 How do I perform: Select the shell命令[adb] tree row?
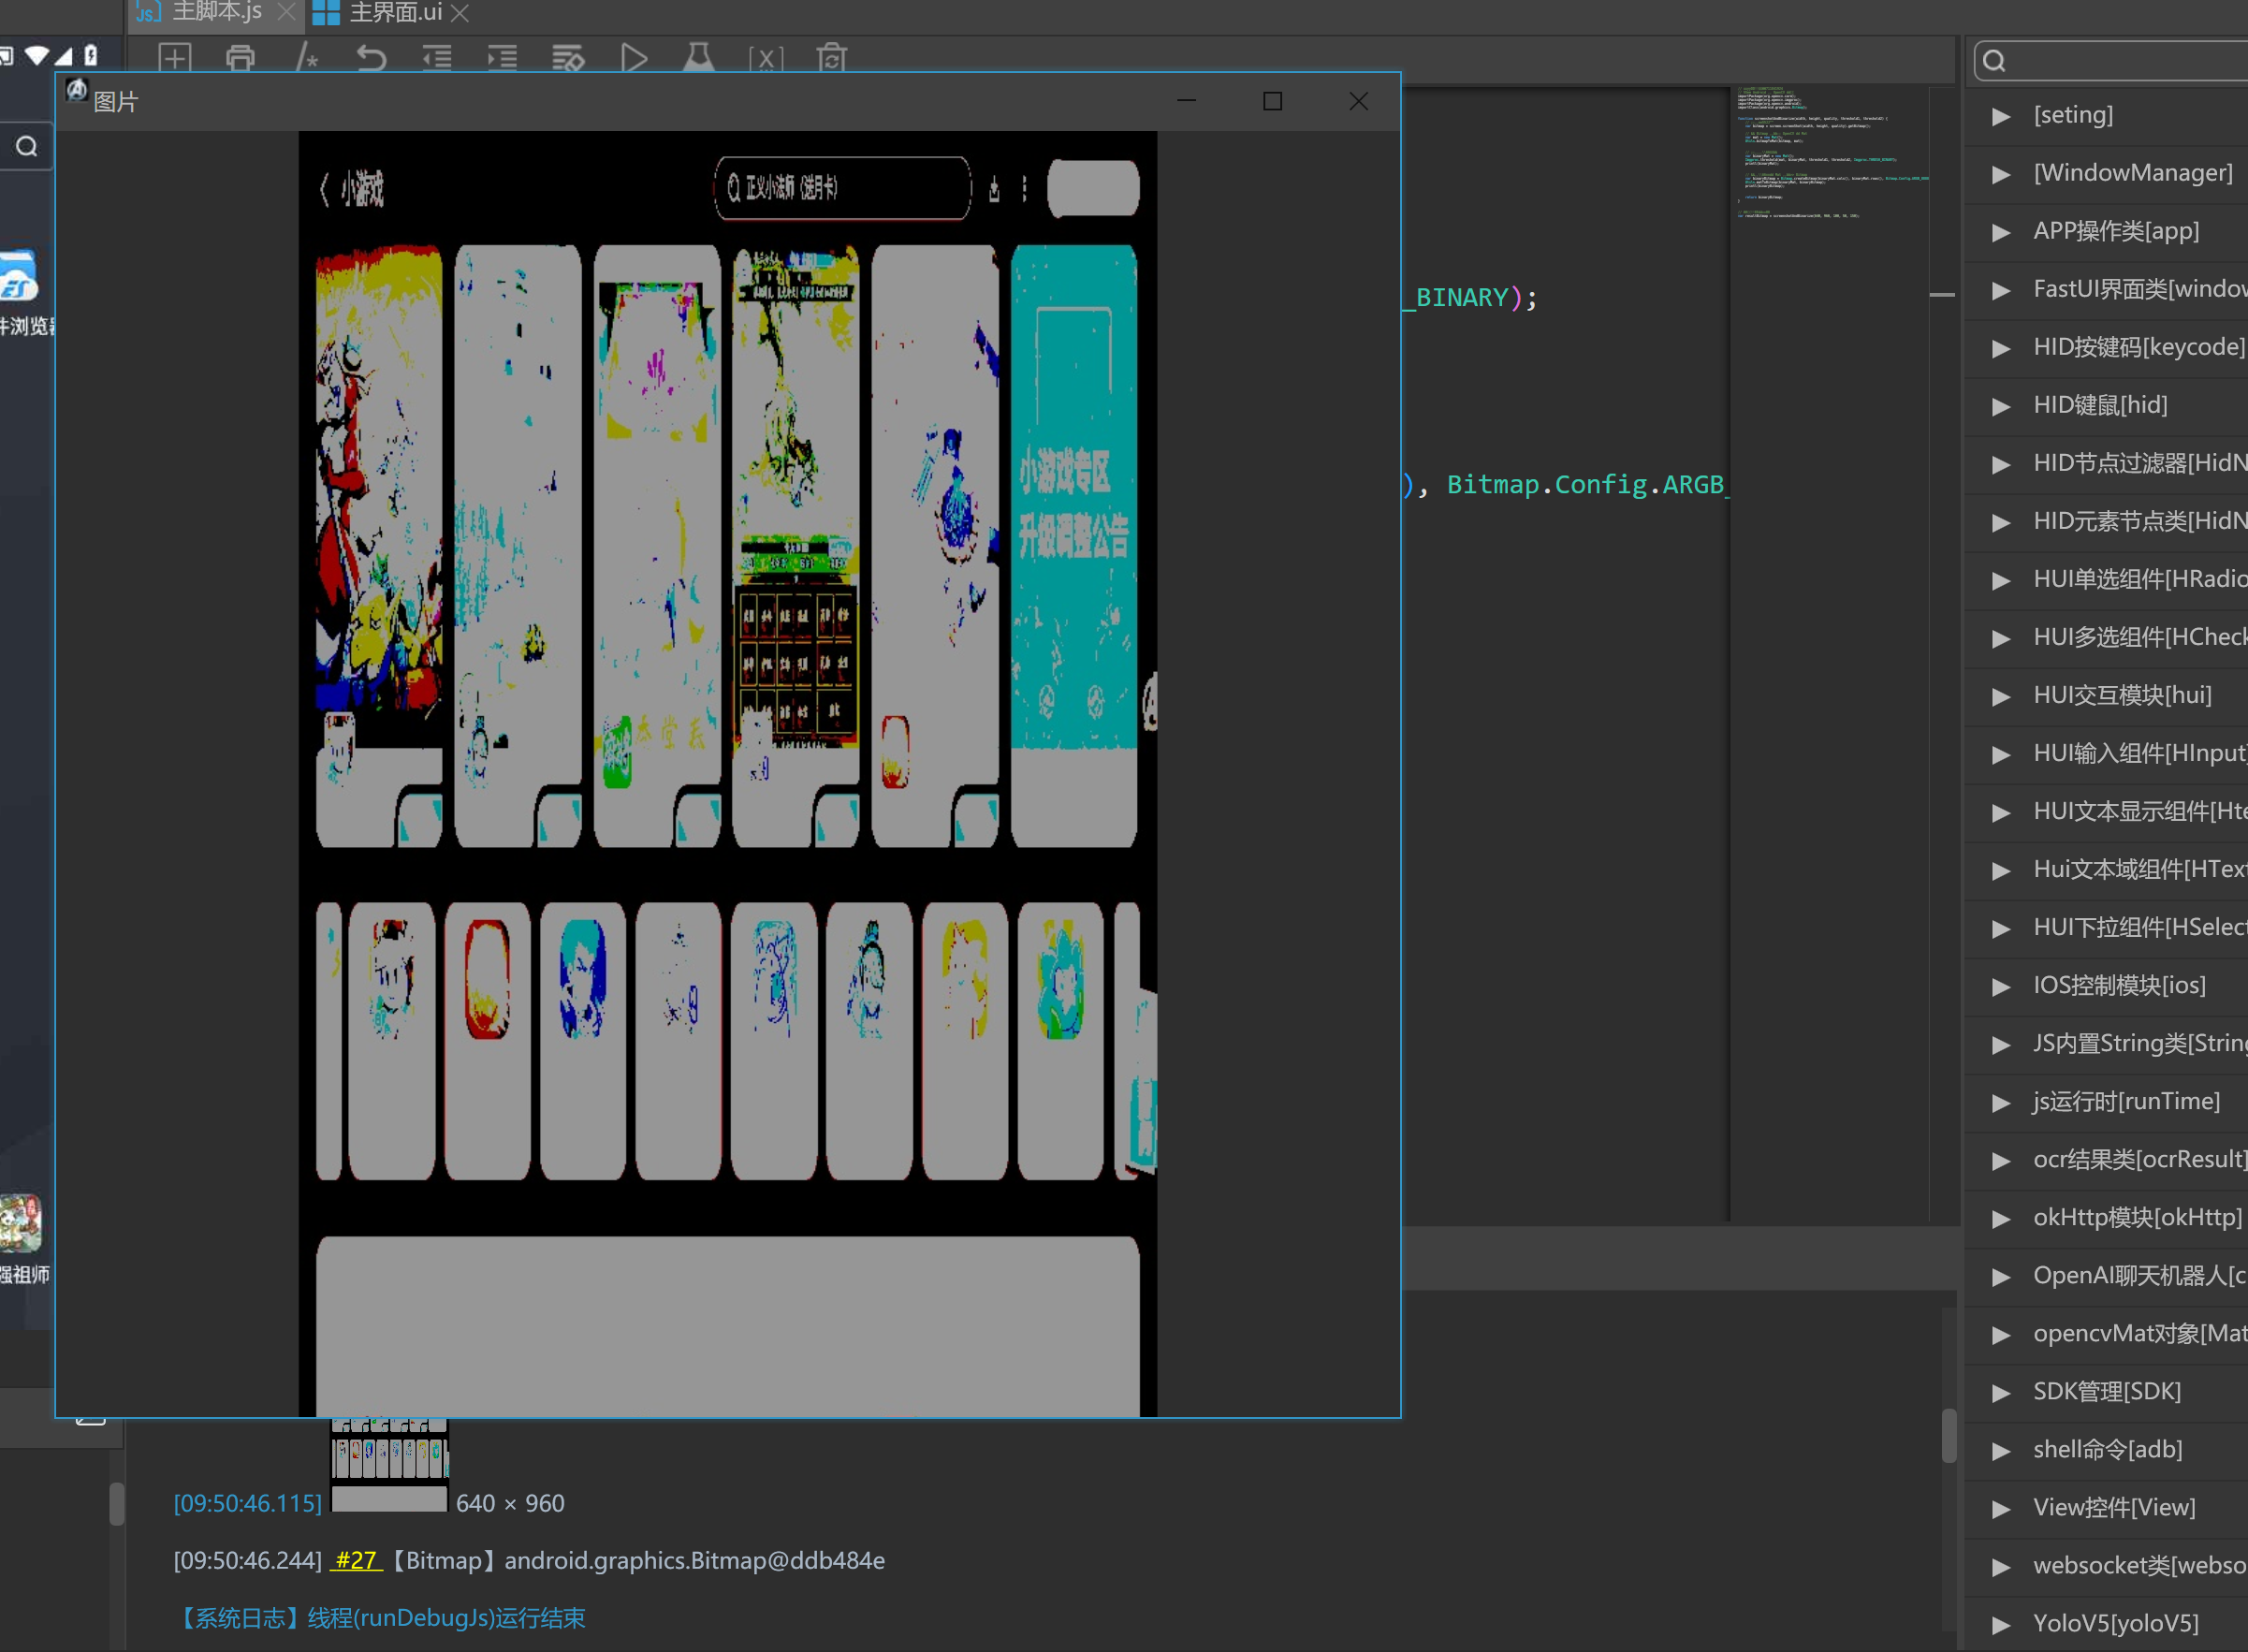pos(2106,1449)
